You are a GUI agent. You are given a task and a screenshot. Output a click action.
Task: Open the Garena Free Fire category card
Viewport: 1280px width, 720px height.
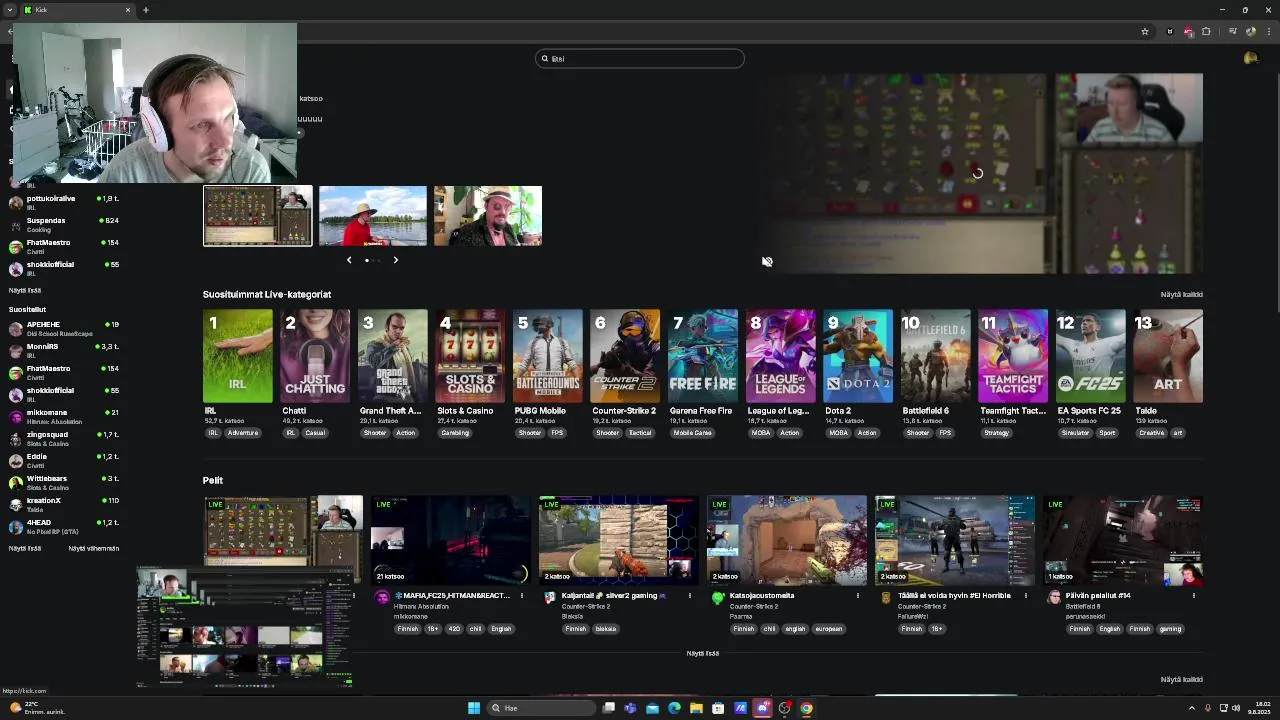[x=703, y=356]
